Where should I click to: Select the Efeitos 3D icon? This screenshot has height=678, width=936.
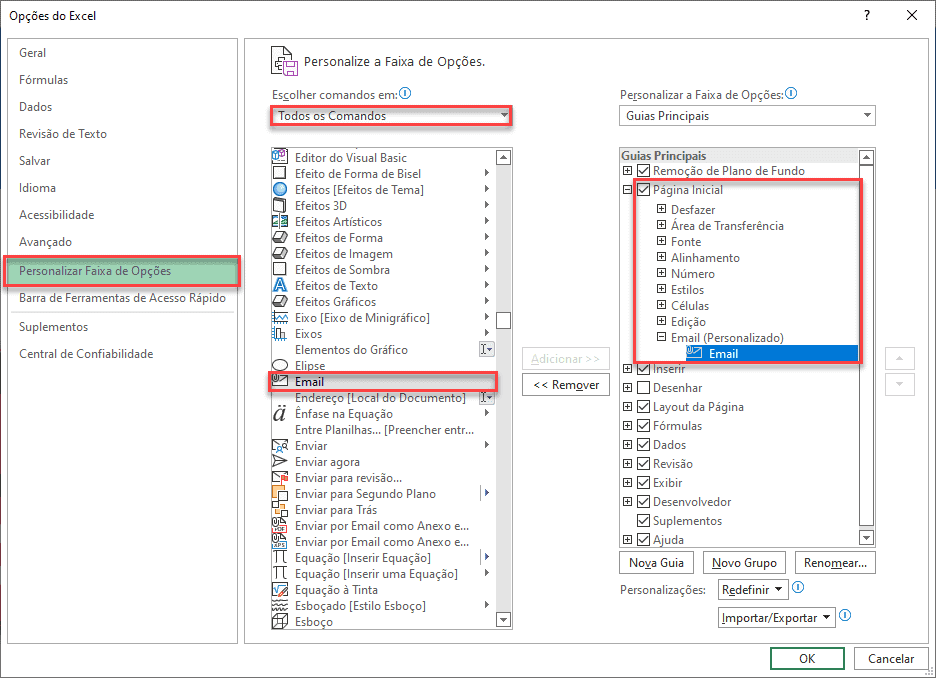[x=280, y=206]
